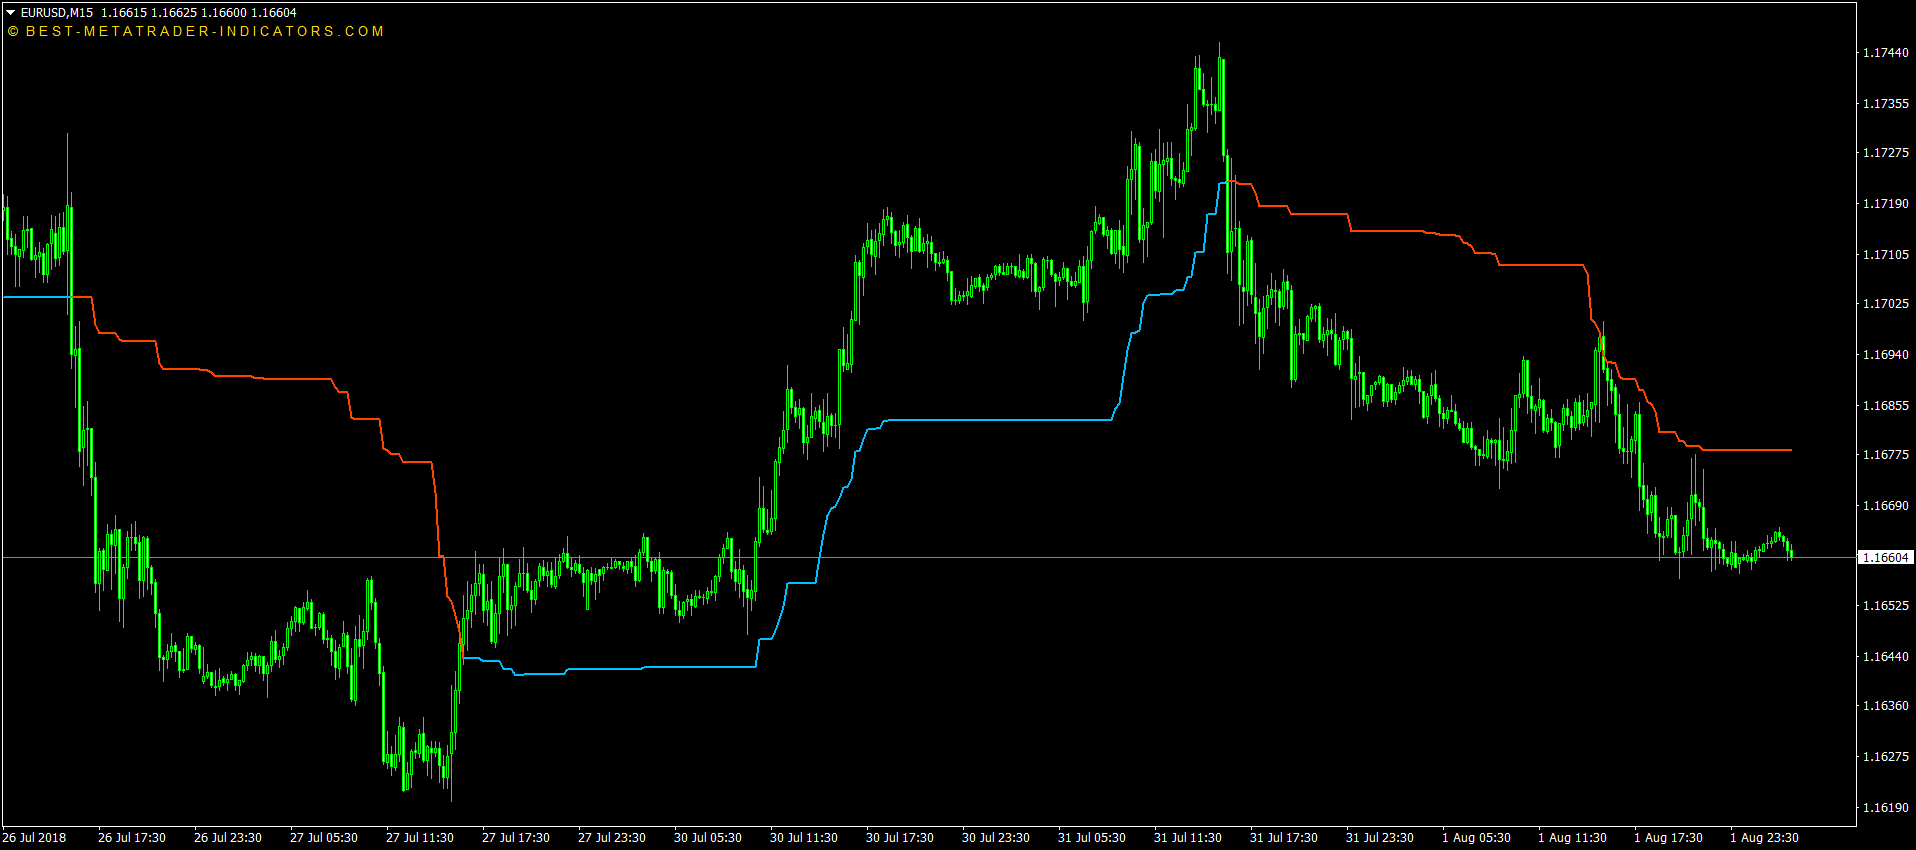Click the 30 Jul 17:30 time label

[x=900, y=838]
